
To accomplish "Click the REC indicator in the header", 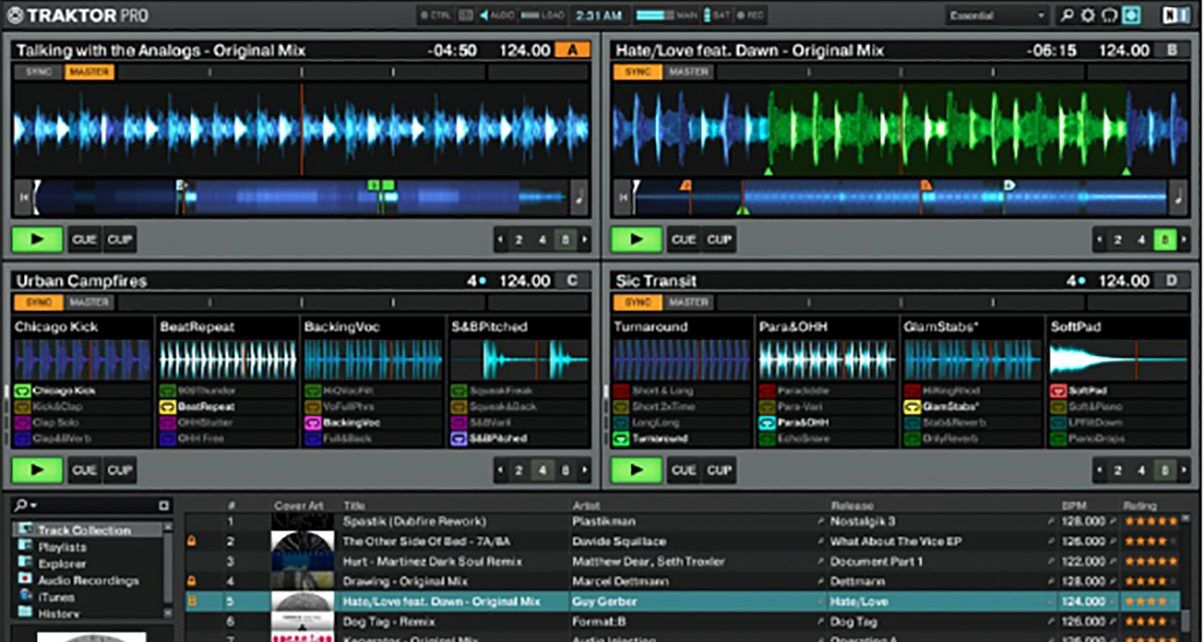I will (x=752, y=15).
